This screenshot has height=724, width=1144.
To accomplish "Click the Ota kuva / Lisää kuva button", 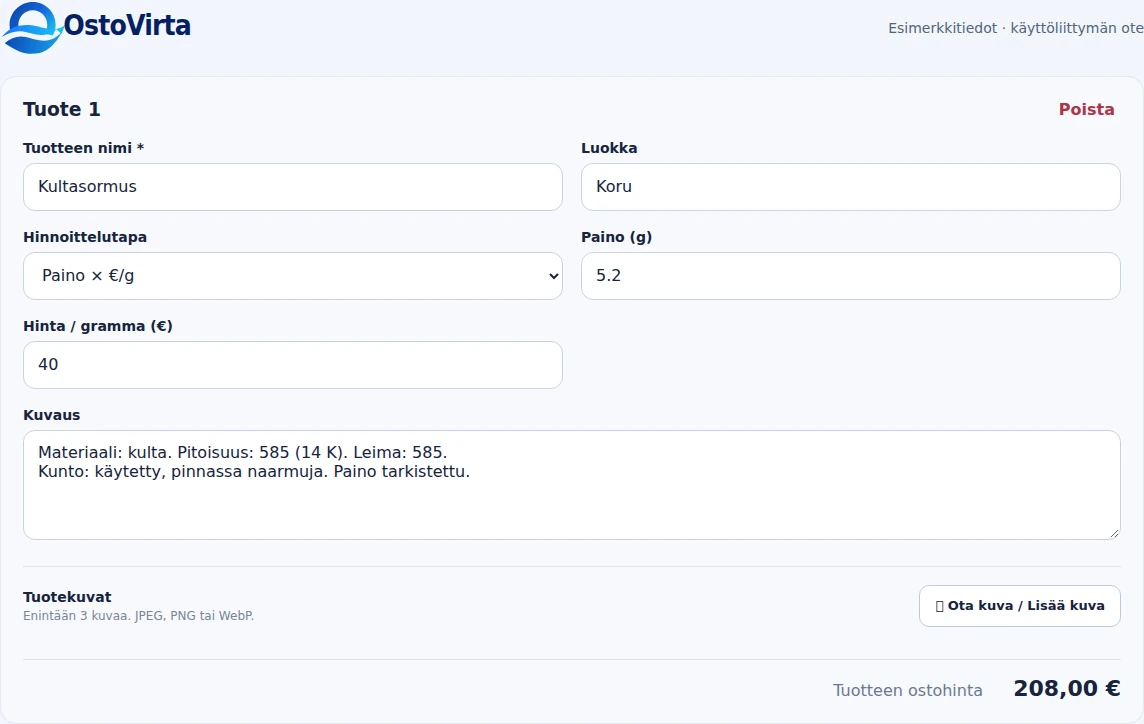I will point(1019,606).
